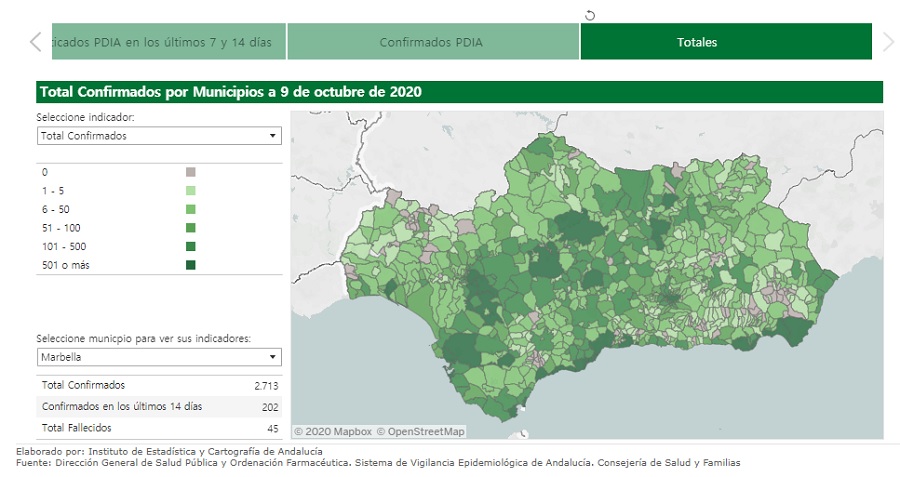Open the 'PDIA en los últimos 7 y 14 días' tab

pos(169,41)
